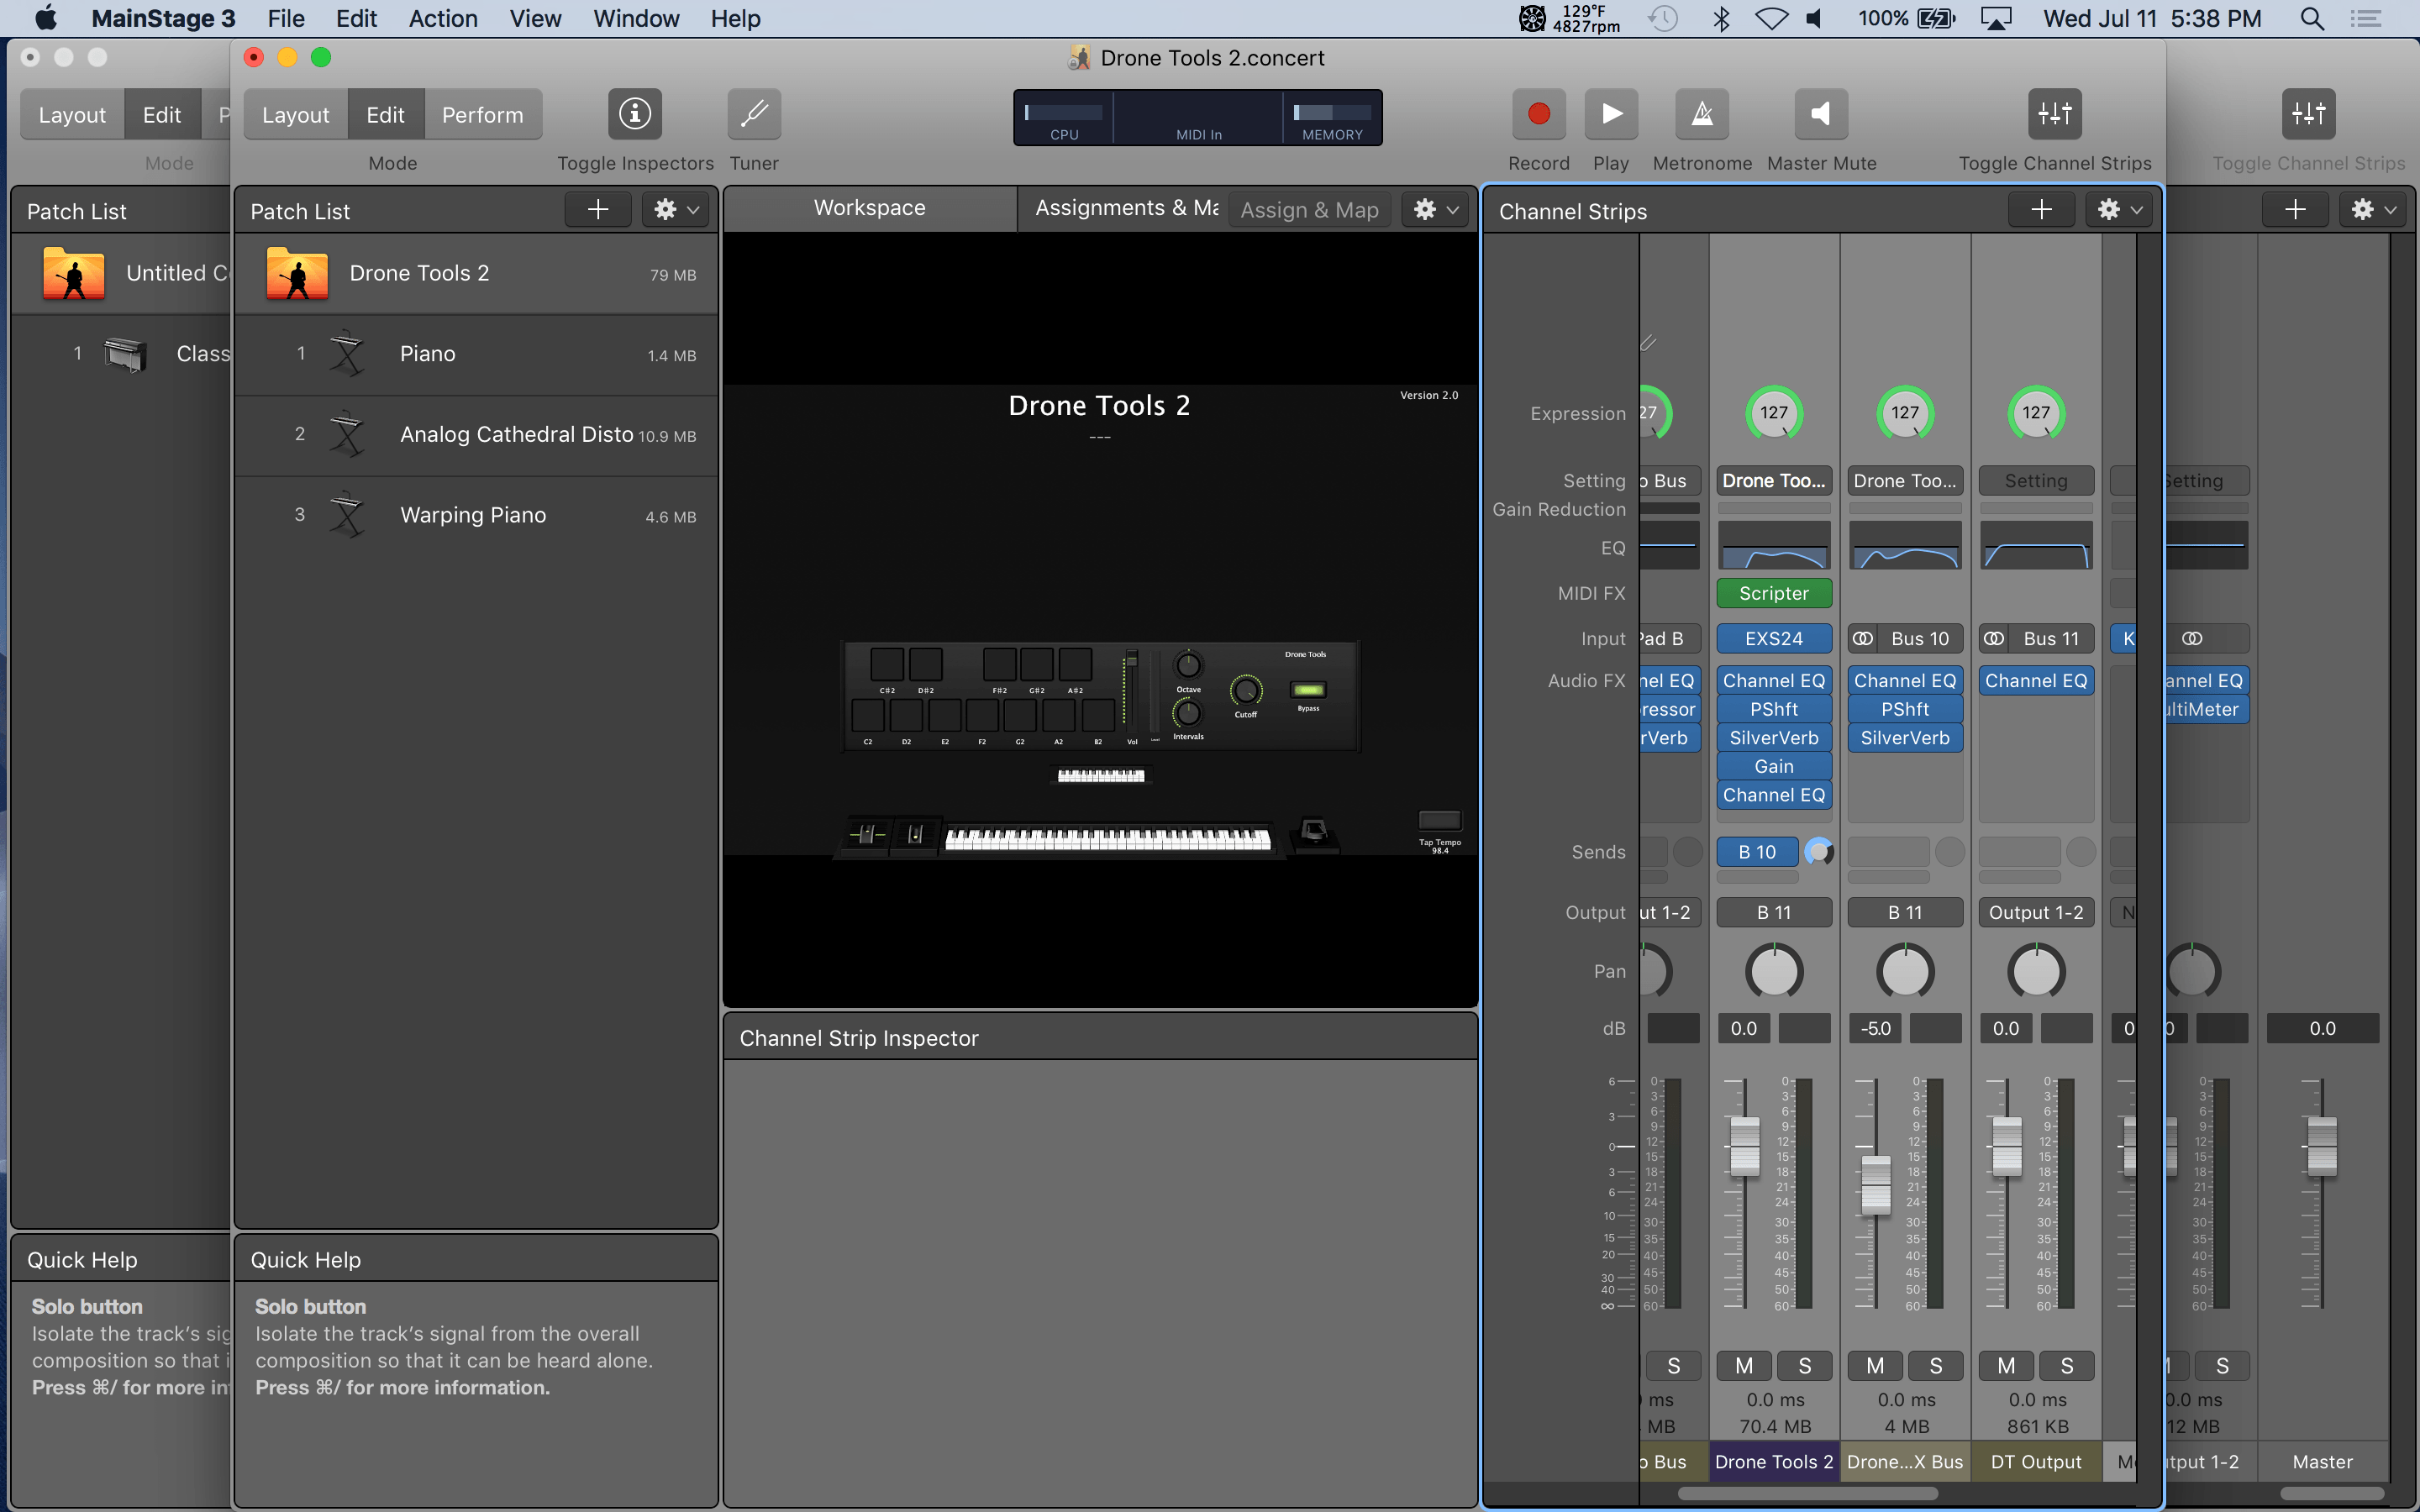2420x1512 pixels.
Task: Switch to the Assignments & Mappings tab
Action: (x=1126, y=208)
